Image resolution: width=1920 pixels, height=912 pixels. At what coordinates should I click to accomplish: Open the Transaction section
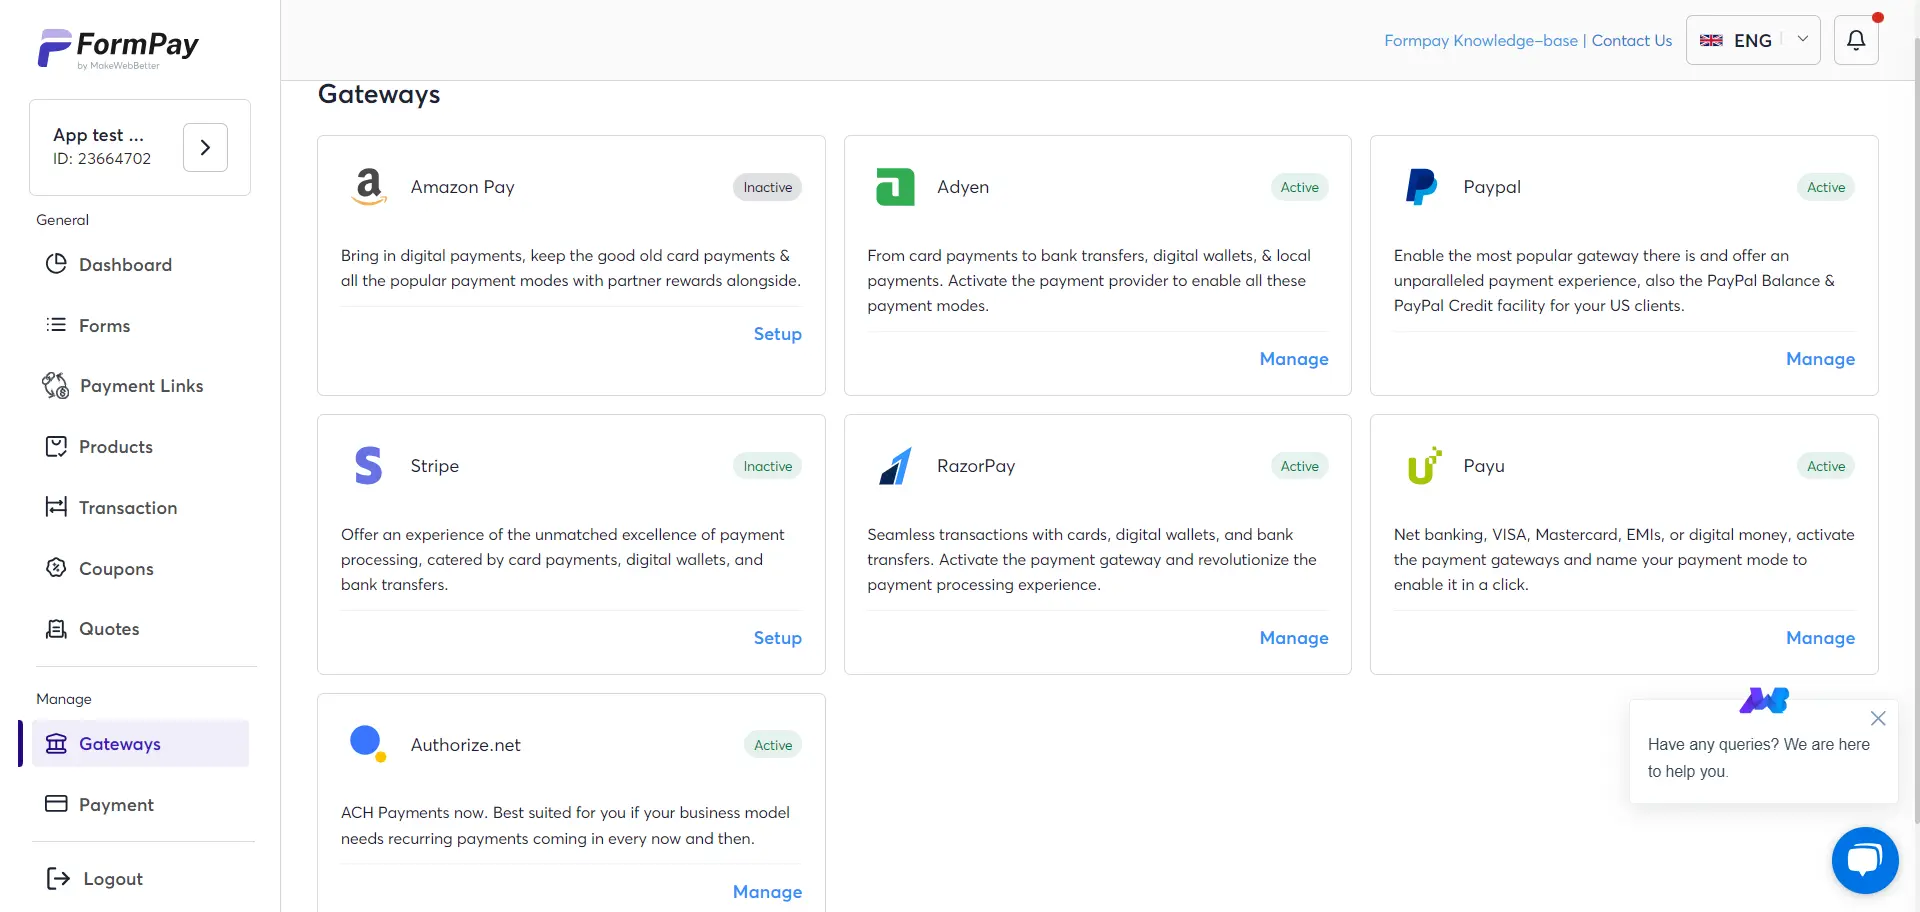[x=127, y=507]
